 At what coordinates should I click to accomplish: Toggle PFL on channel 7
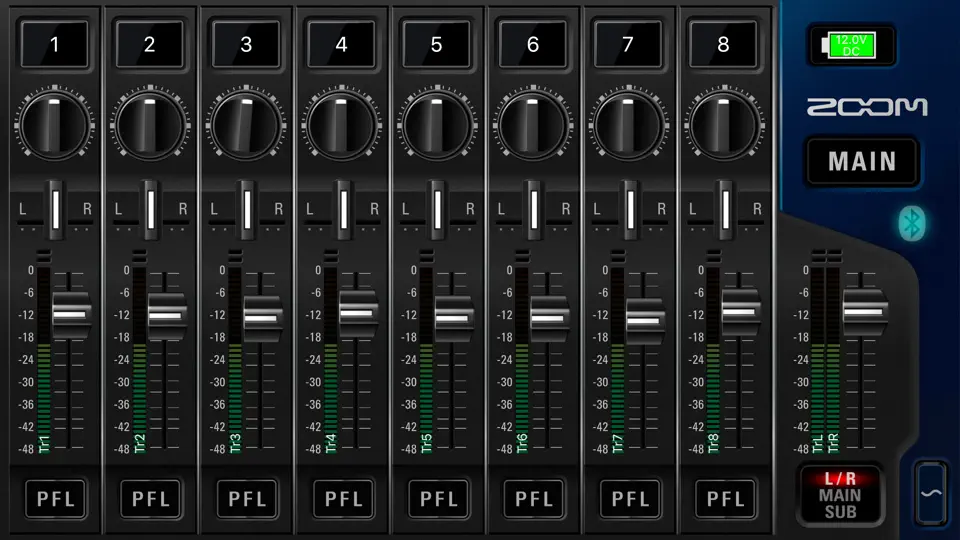coord(630,499)
